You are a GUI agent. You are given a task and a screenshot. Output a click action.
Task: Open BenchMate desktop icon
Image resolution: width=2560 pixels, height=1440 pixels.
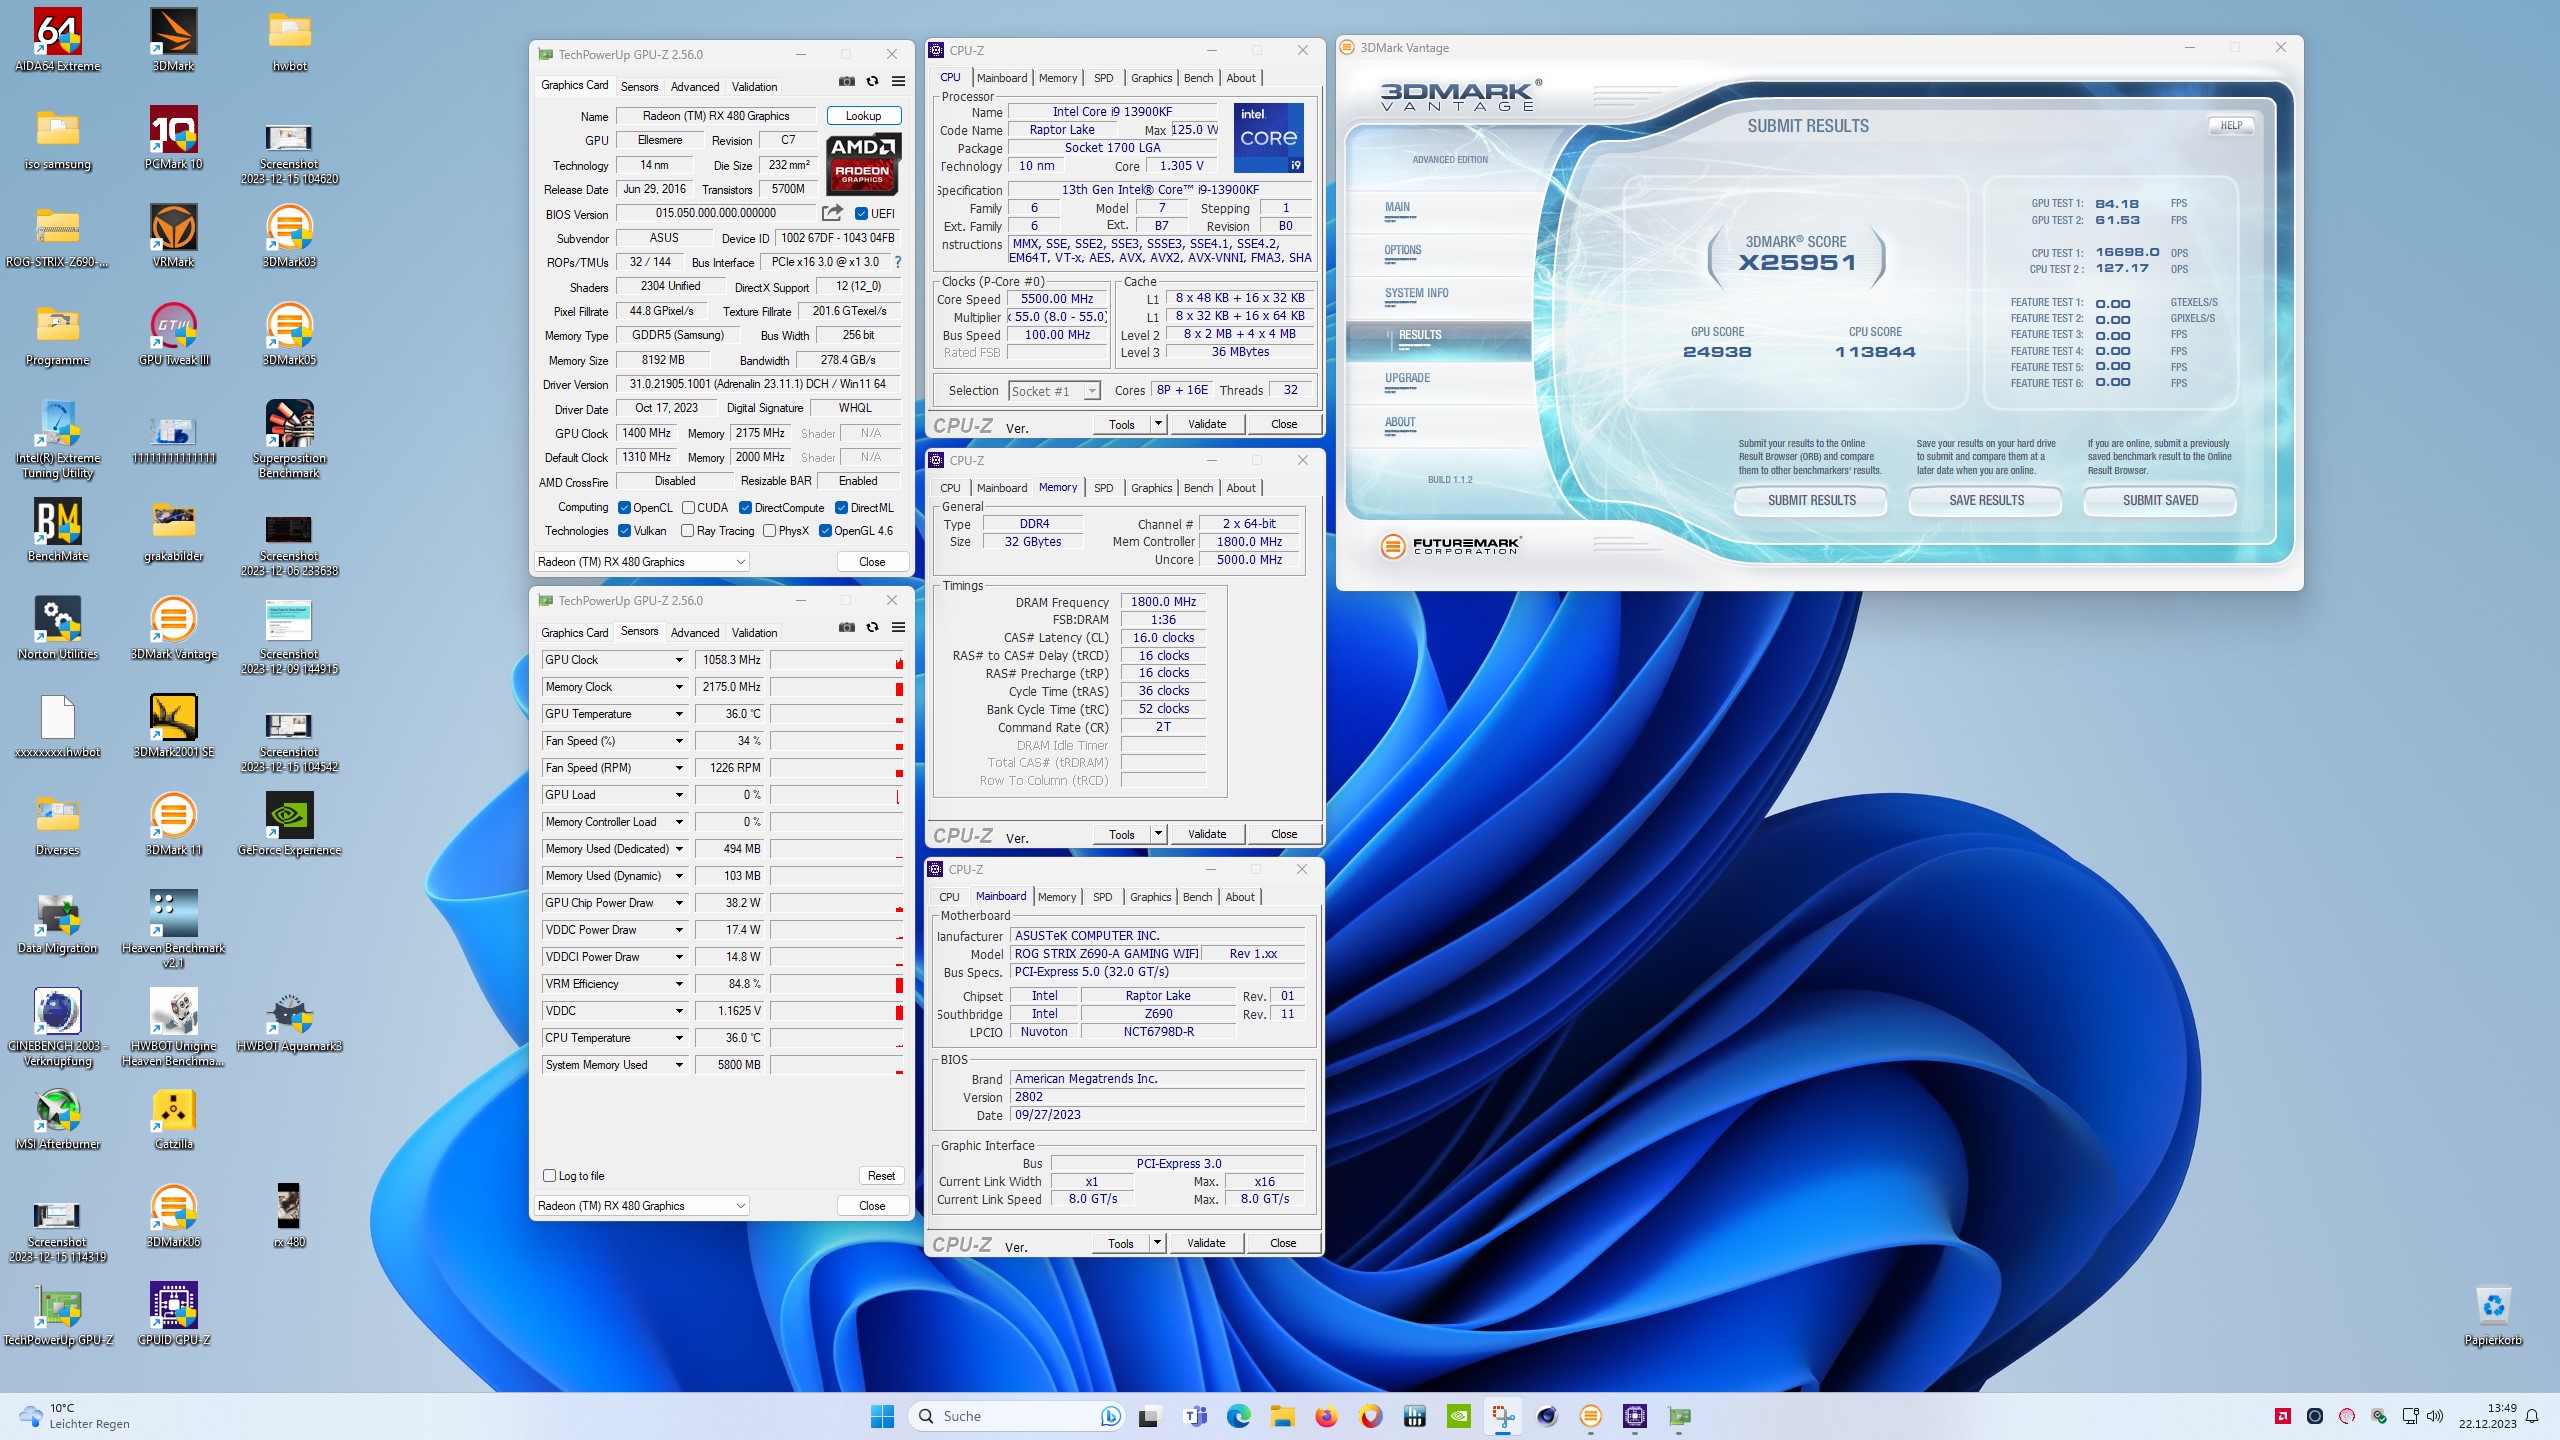57,530
